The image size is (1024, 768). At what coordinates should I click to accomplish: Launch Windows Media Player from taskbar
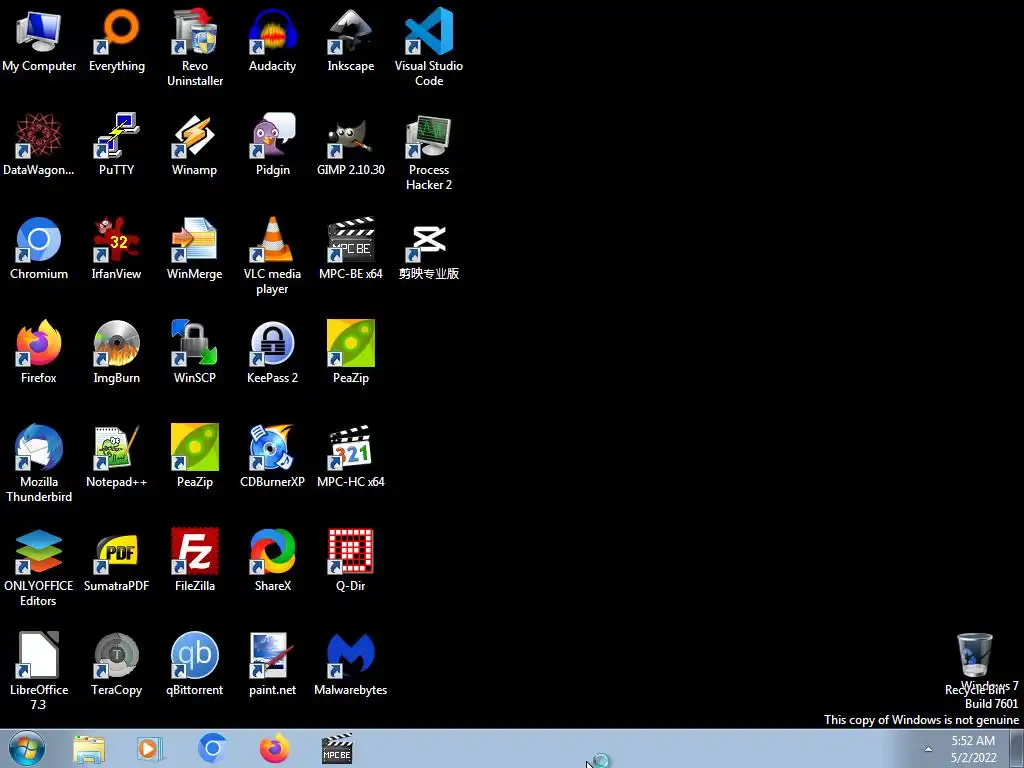tap(150, 749)
